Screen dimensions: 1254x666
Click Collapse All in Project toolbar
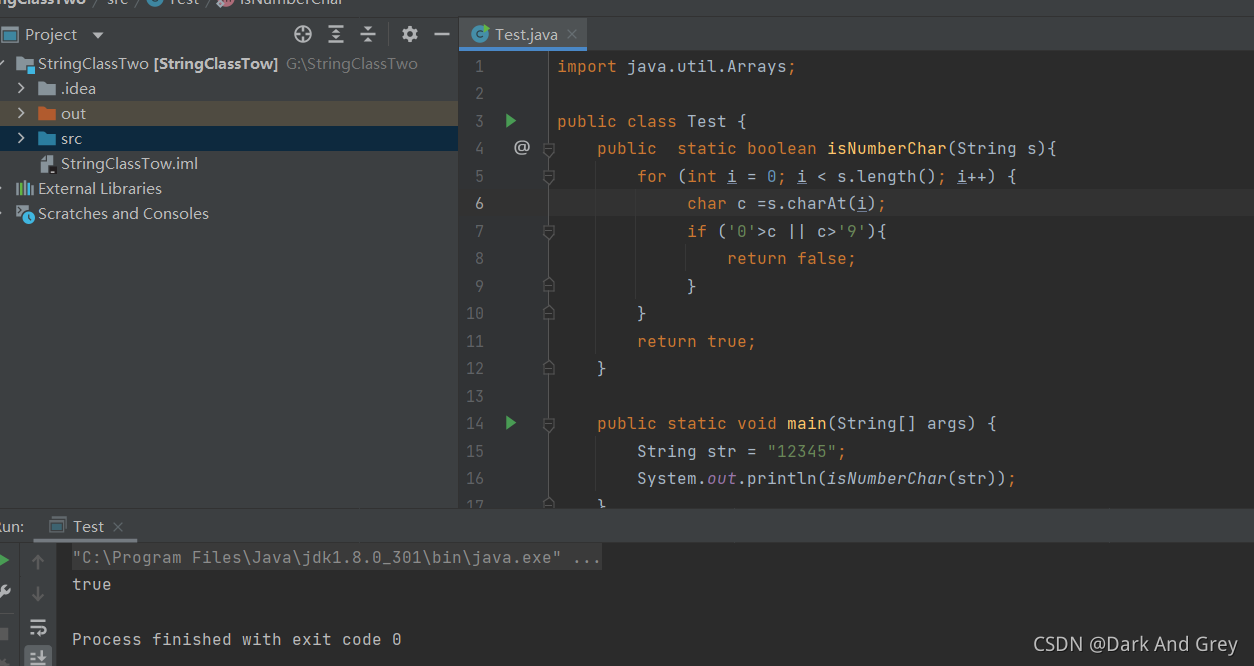click(x=368, y=34)
